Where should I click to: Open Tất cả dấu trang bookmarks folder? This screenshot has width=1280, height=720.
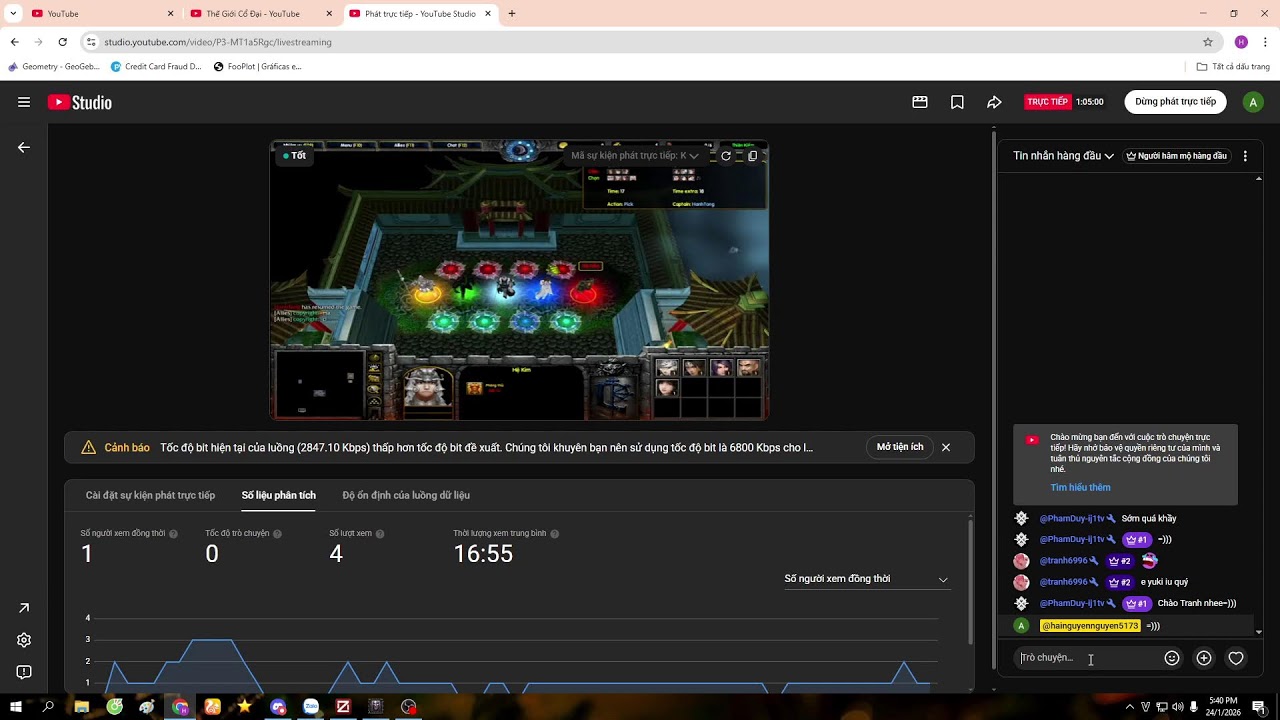tap(1233, 67)
